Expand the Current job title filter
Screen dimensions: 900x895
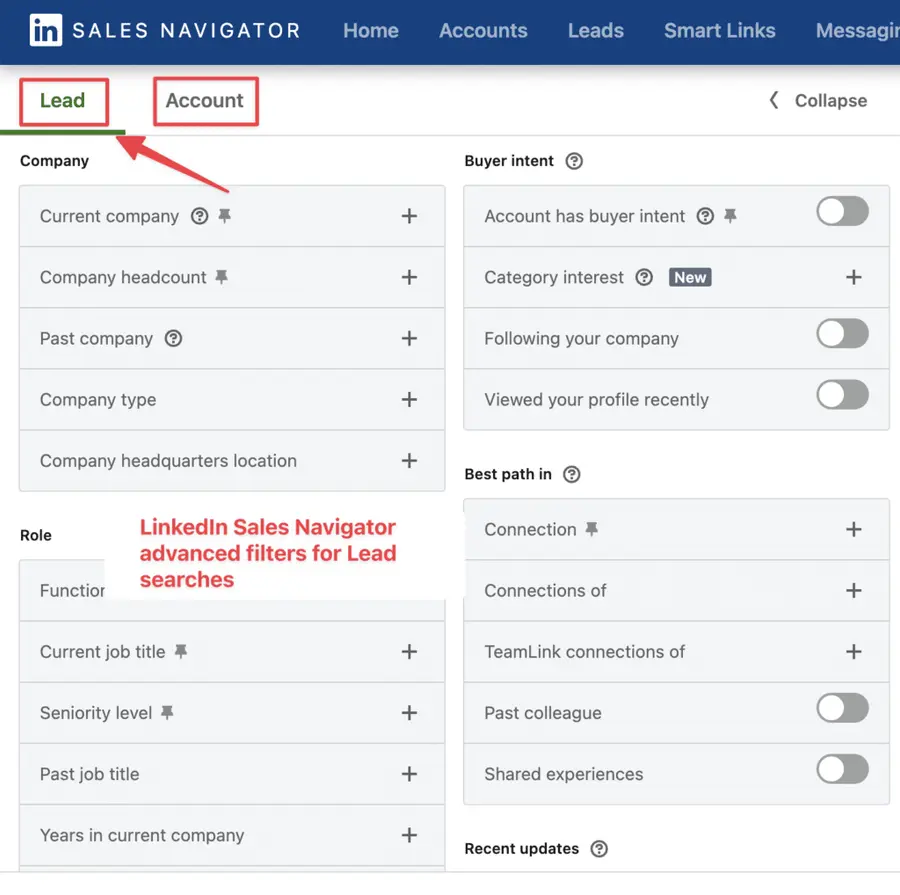pos(410,651)
